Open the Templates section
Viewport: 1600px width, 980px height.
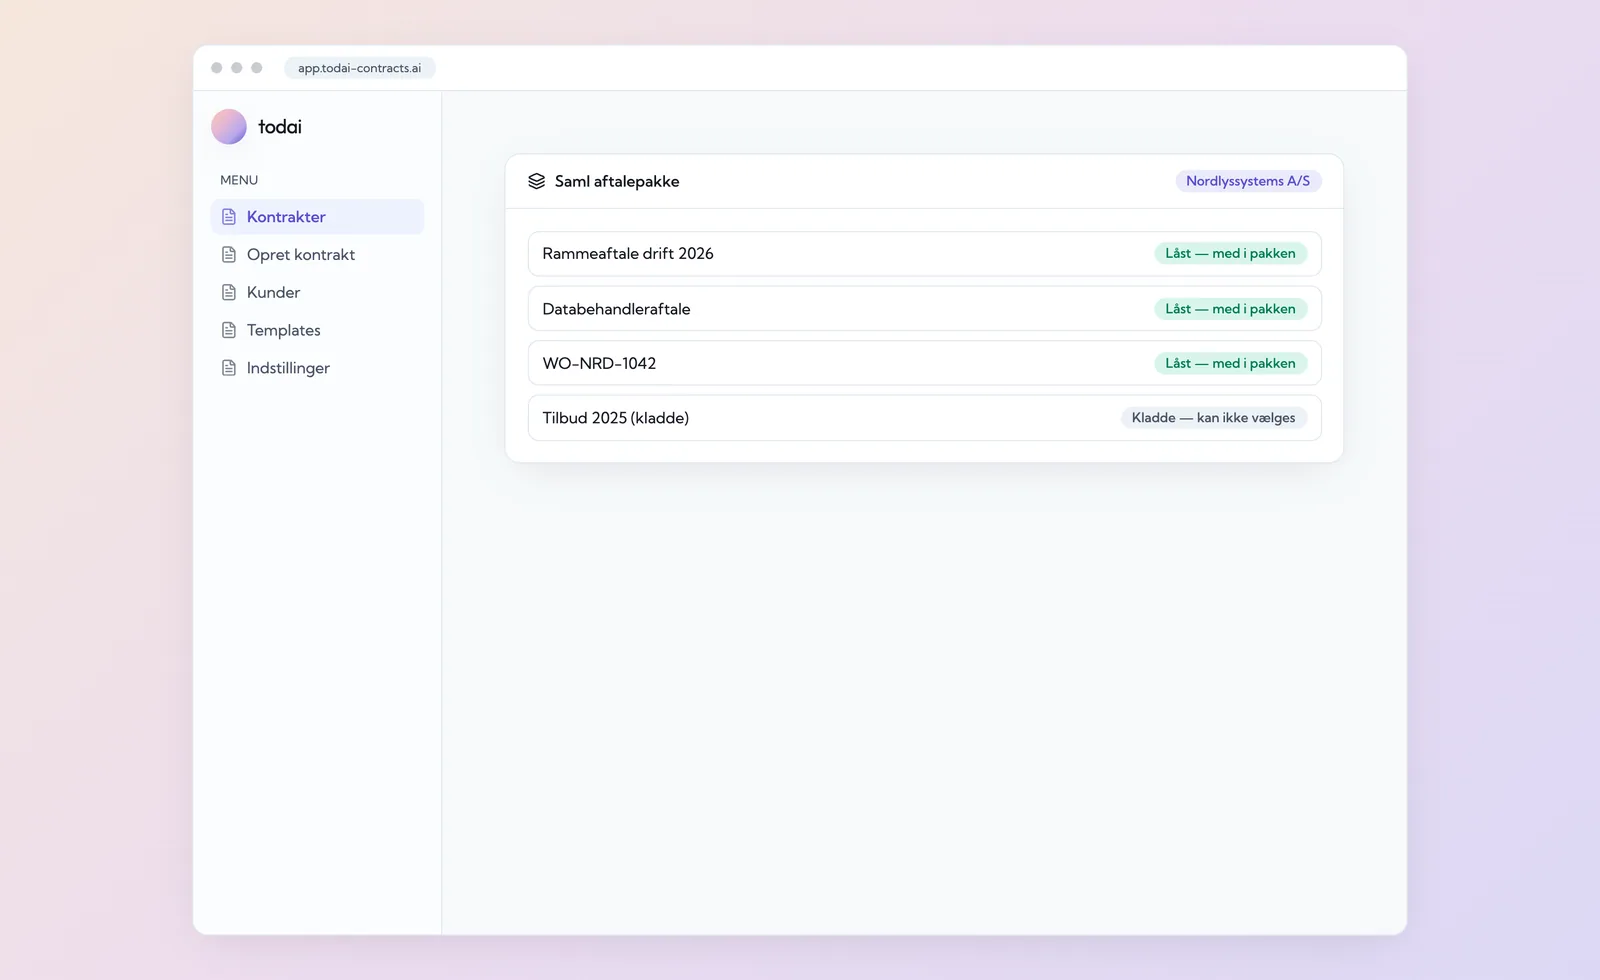(317, 330)
